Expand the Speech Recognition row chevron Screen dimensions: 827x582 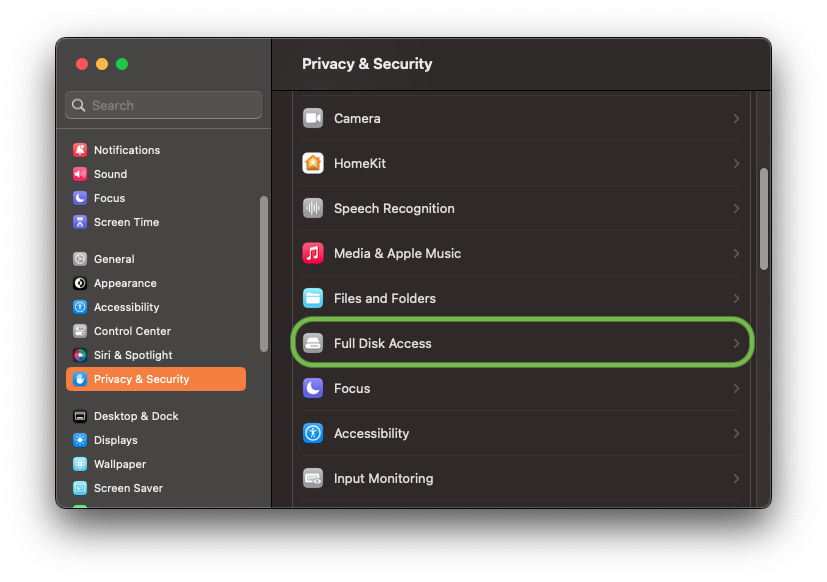coord(736,208)
